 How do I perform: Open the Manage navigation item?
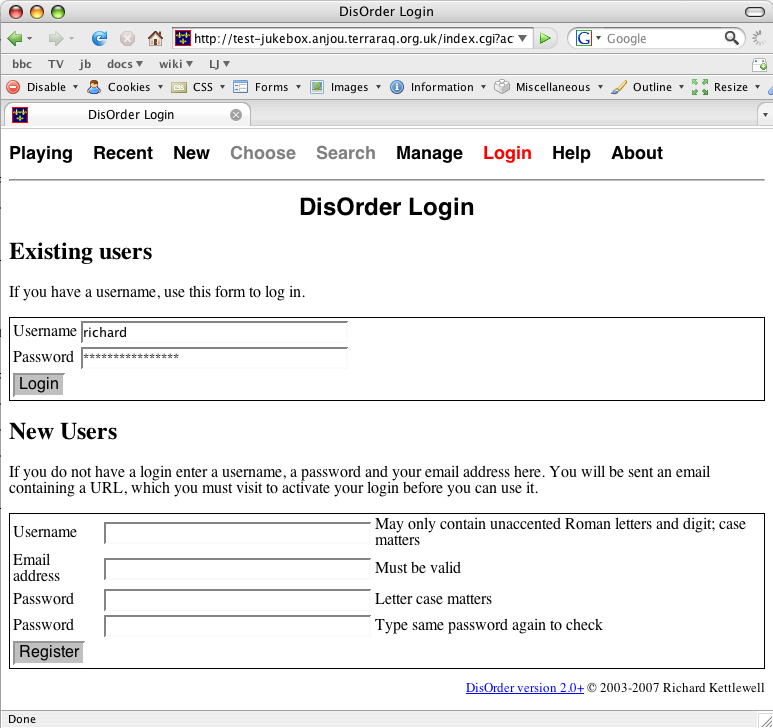coord(429,153)
